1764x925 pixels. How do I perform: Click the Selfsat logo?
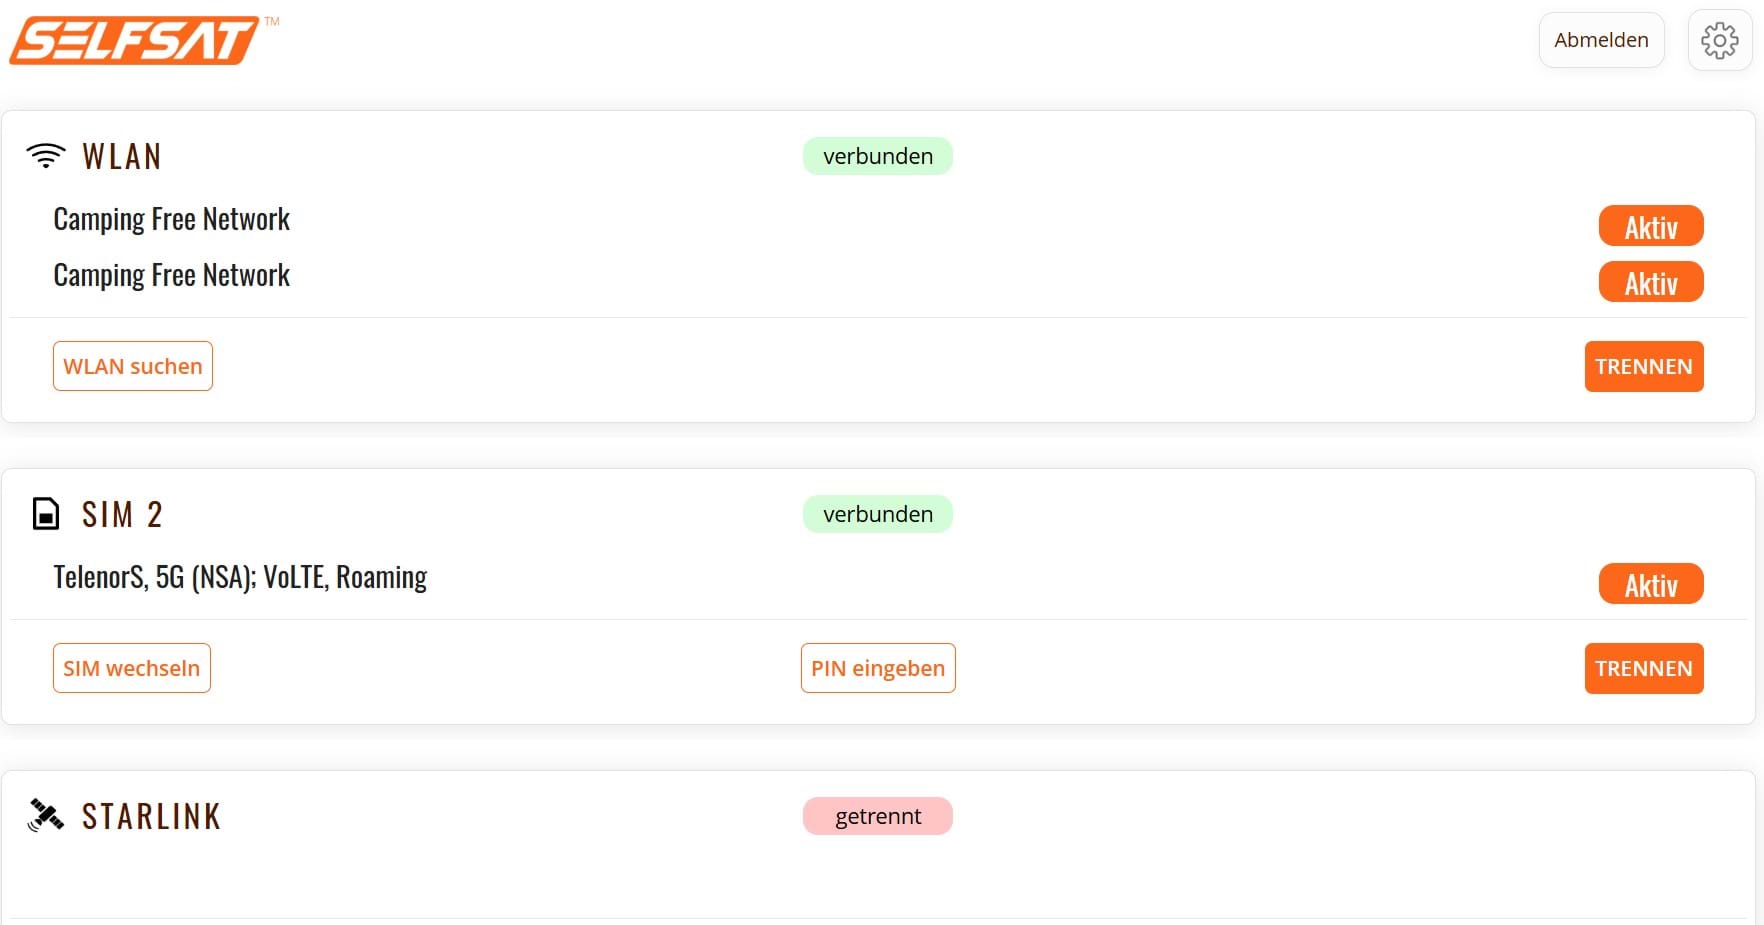pos(135,41)
